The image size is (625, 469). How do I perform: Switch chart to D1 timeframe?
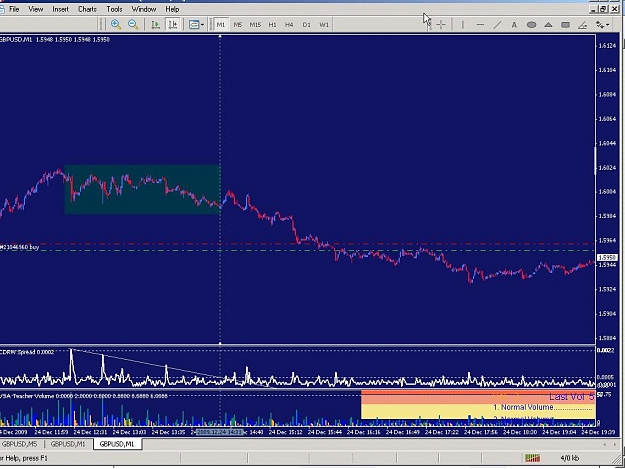point(306,25)
